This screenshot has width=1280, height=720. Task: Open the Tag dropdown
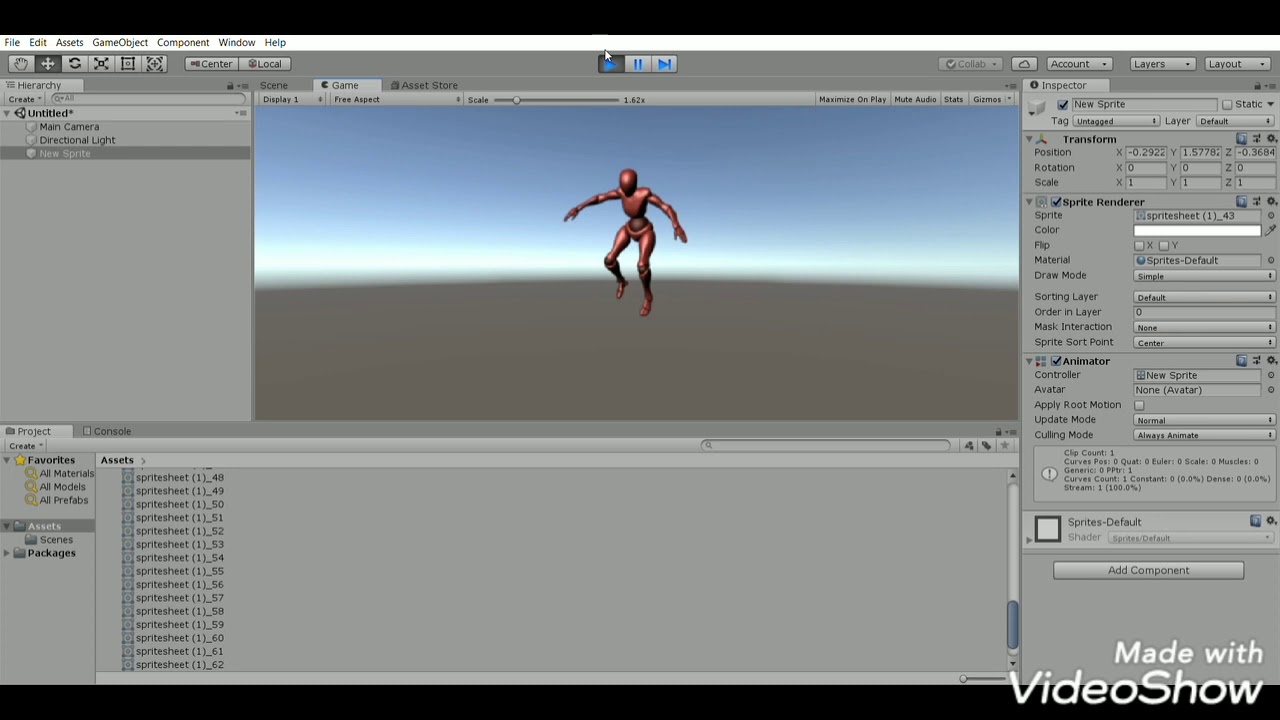coord(1116,122)
